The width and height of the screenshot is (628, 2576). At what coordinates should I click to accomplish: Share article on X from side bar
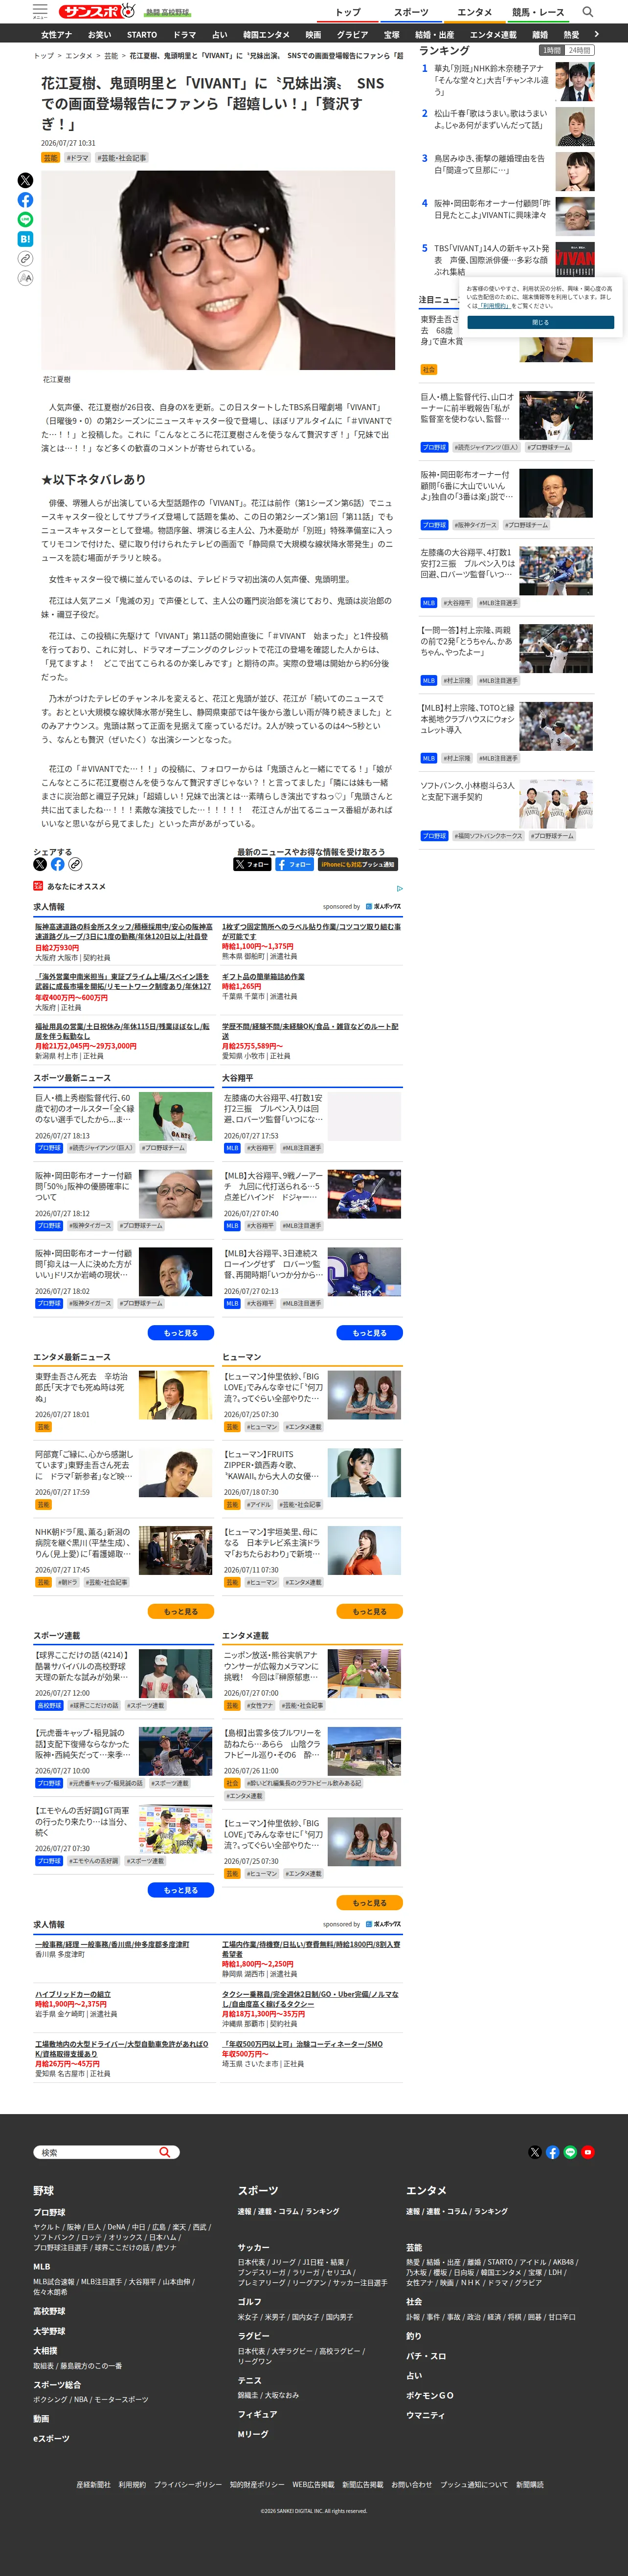pyautogui.click(x=25, y=180)
